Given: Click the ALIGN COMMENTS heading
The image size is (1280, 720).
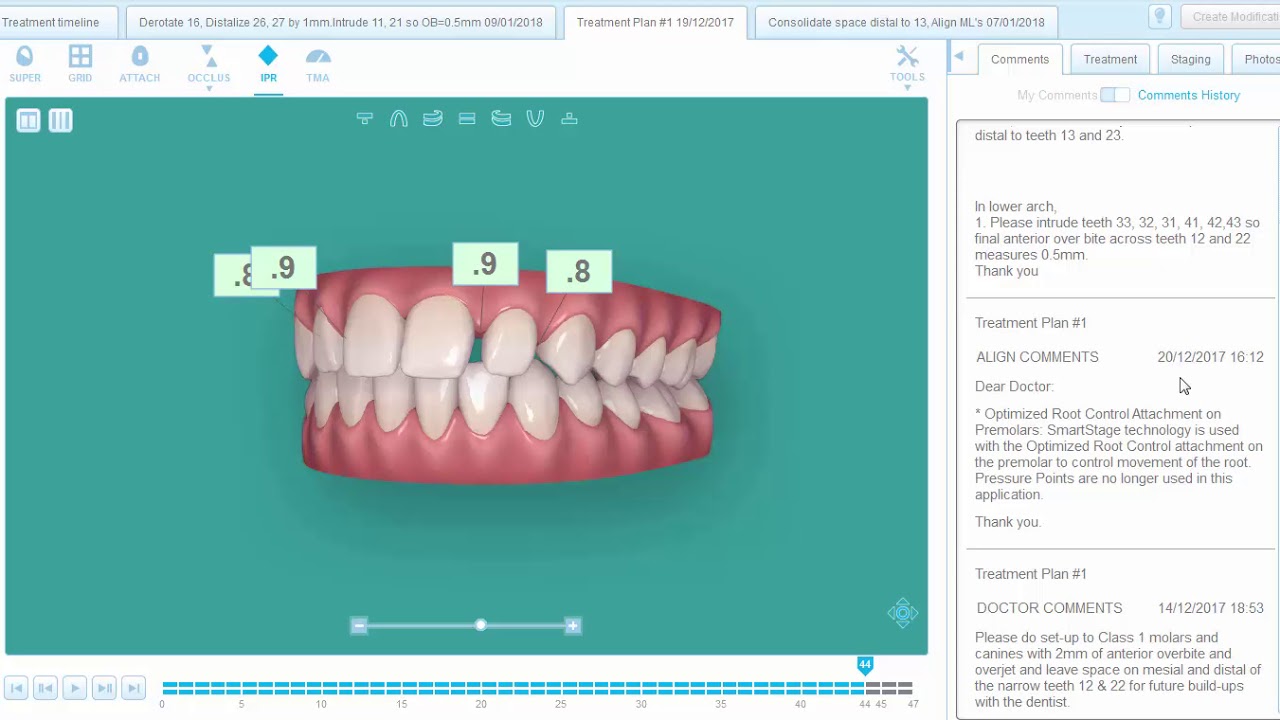Looking at the screenshot, I should 1037,357.
